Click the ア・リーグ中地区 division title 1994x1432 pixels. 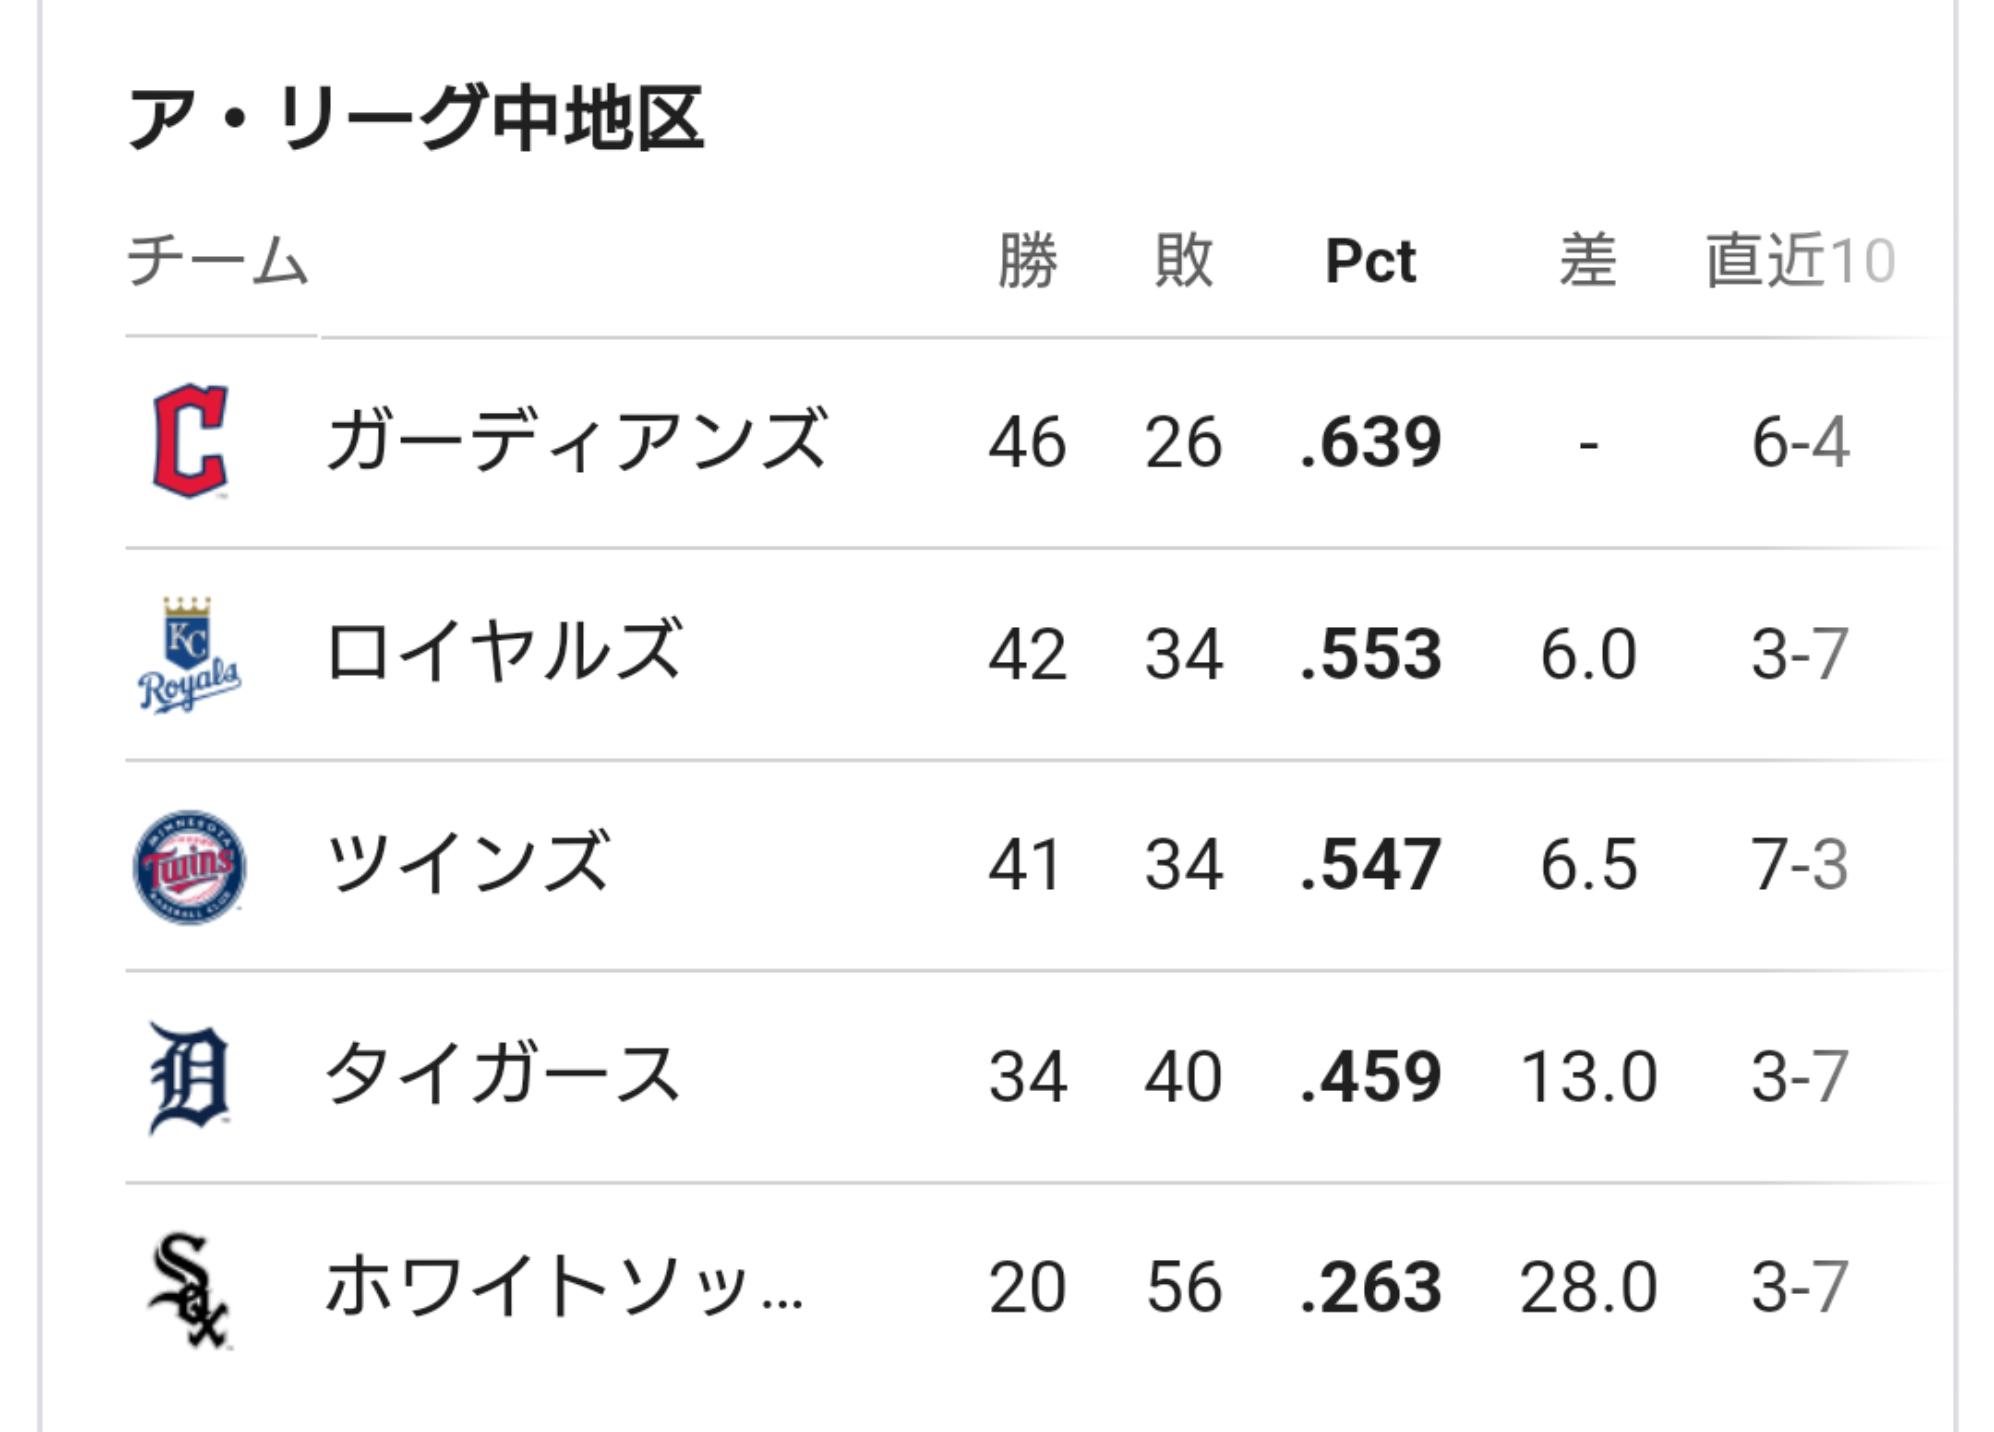coord(417,119)
